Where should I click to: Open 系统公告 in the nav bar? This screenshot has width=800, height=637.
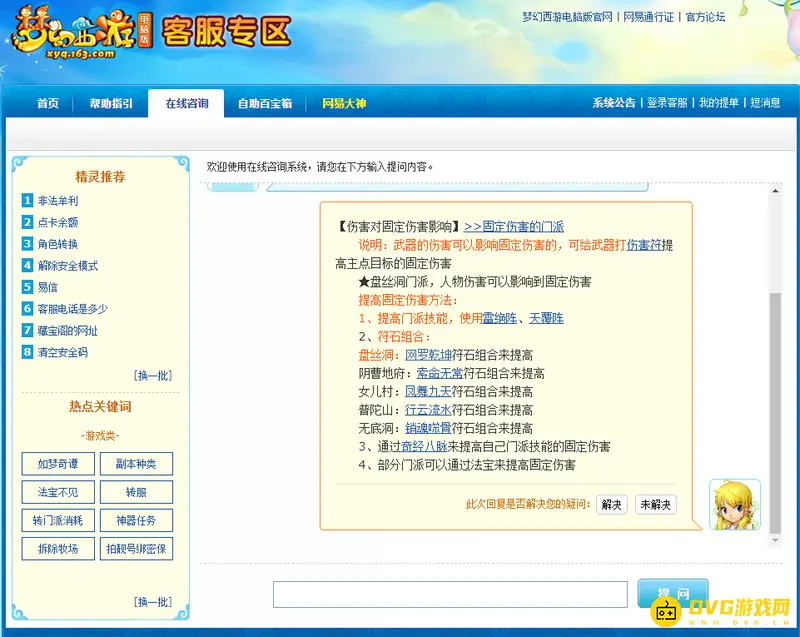click(x=613, y=103)
